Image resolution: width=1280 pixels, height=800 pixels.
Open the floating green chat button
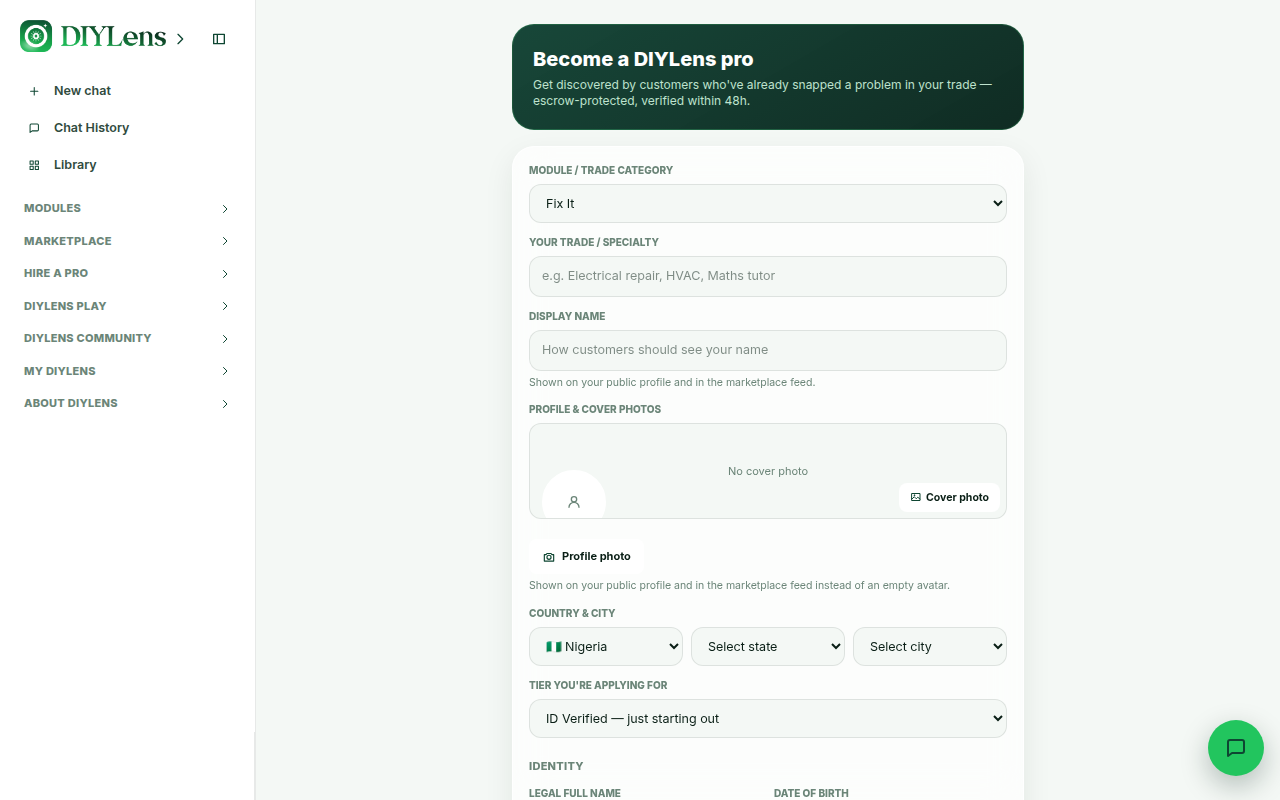(1236, 748)
